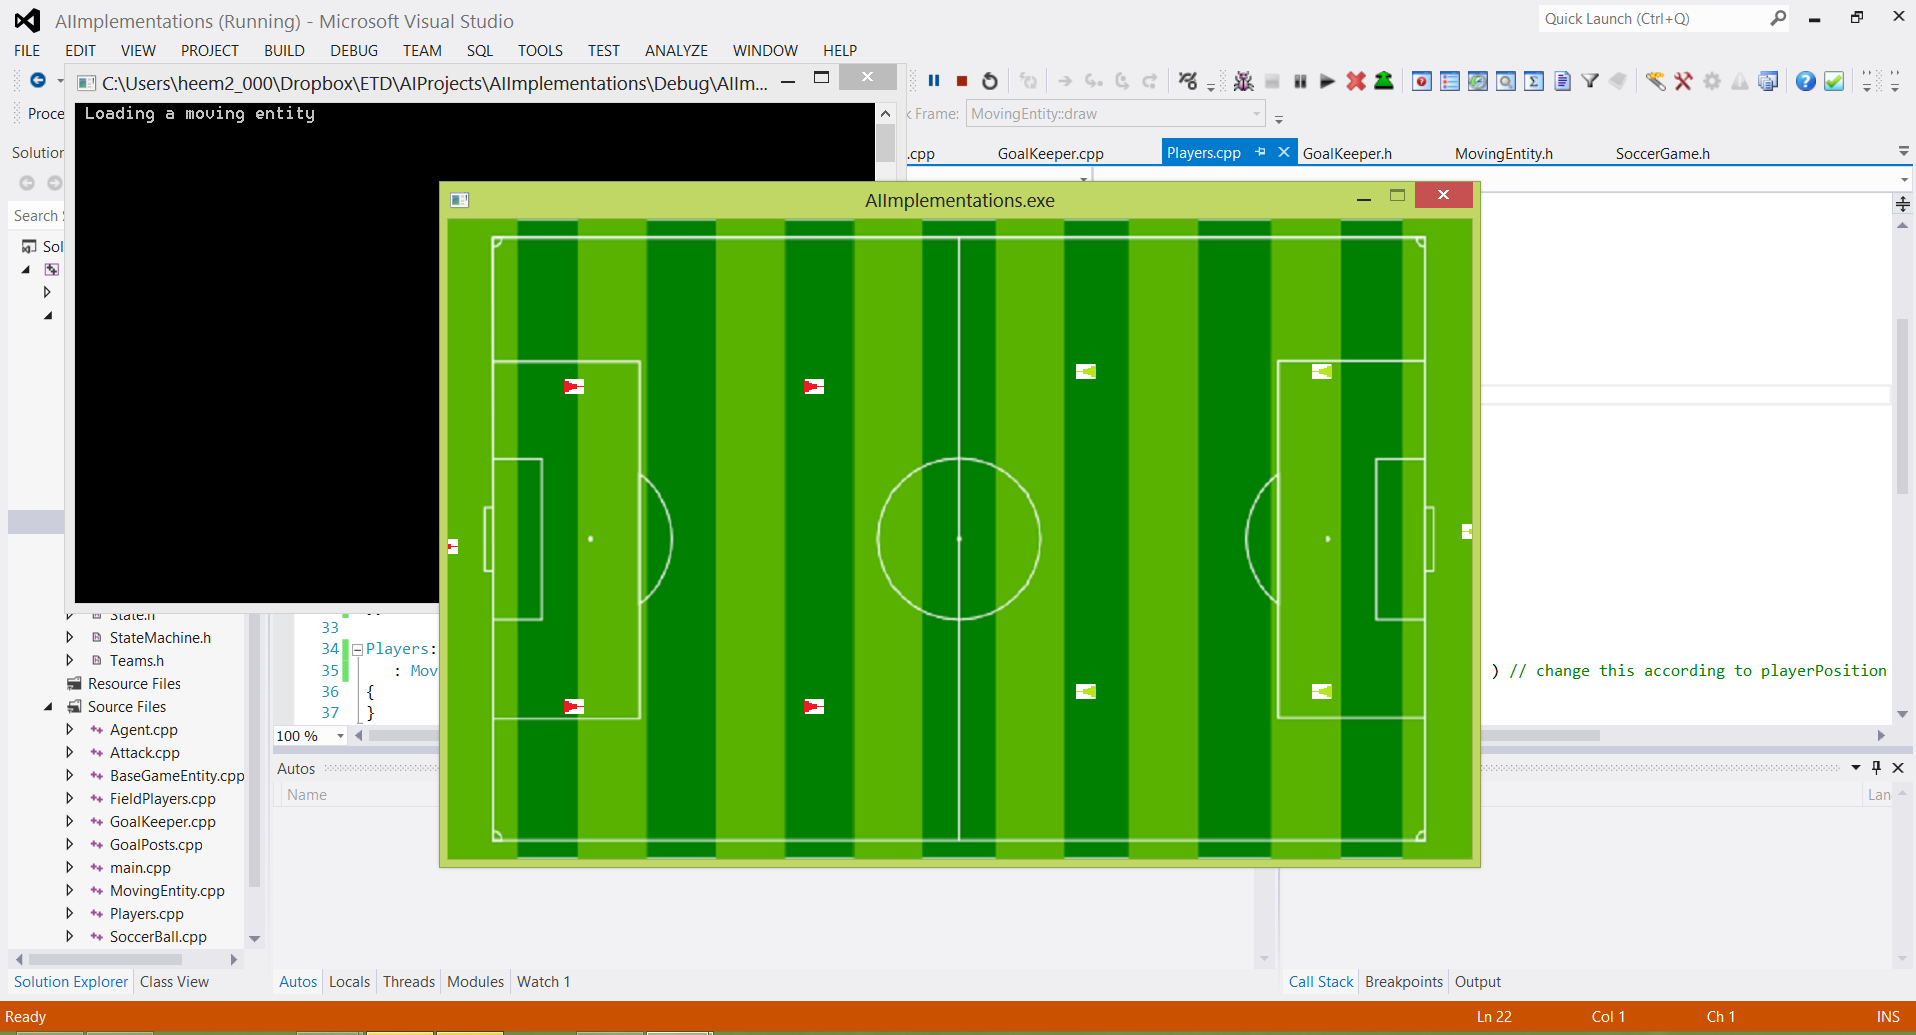The width and height of the screenshot is (1916, 1035).
Task: Open the document tabs overflow dropdown
Action: [1903, 151]
